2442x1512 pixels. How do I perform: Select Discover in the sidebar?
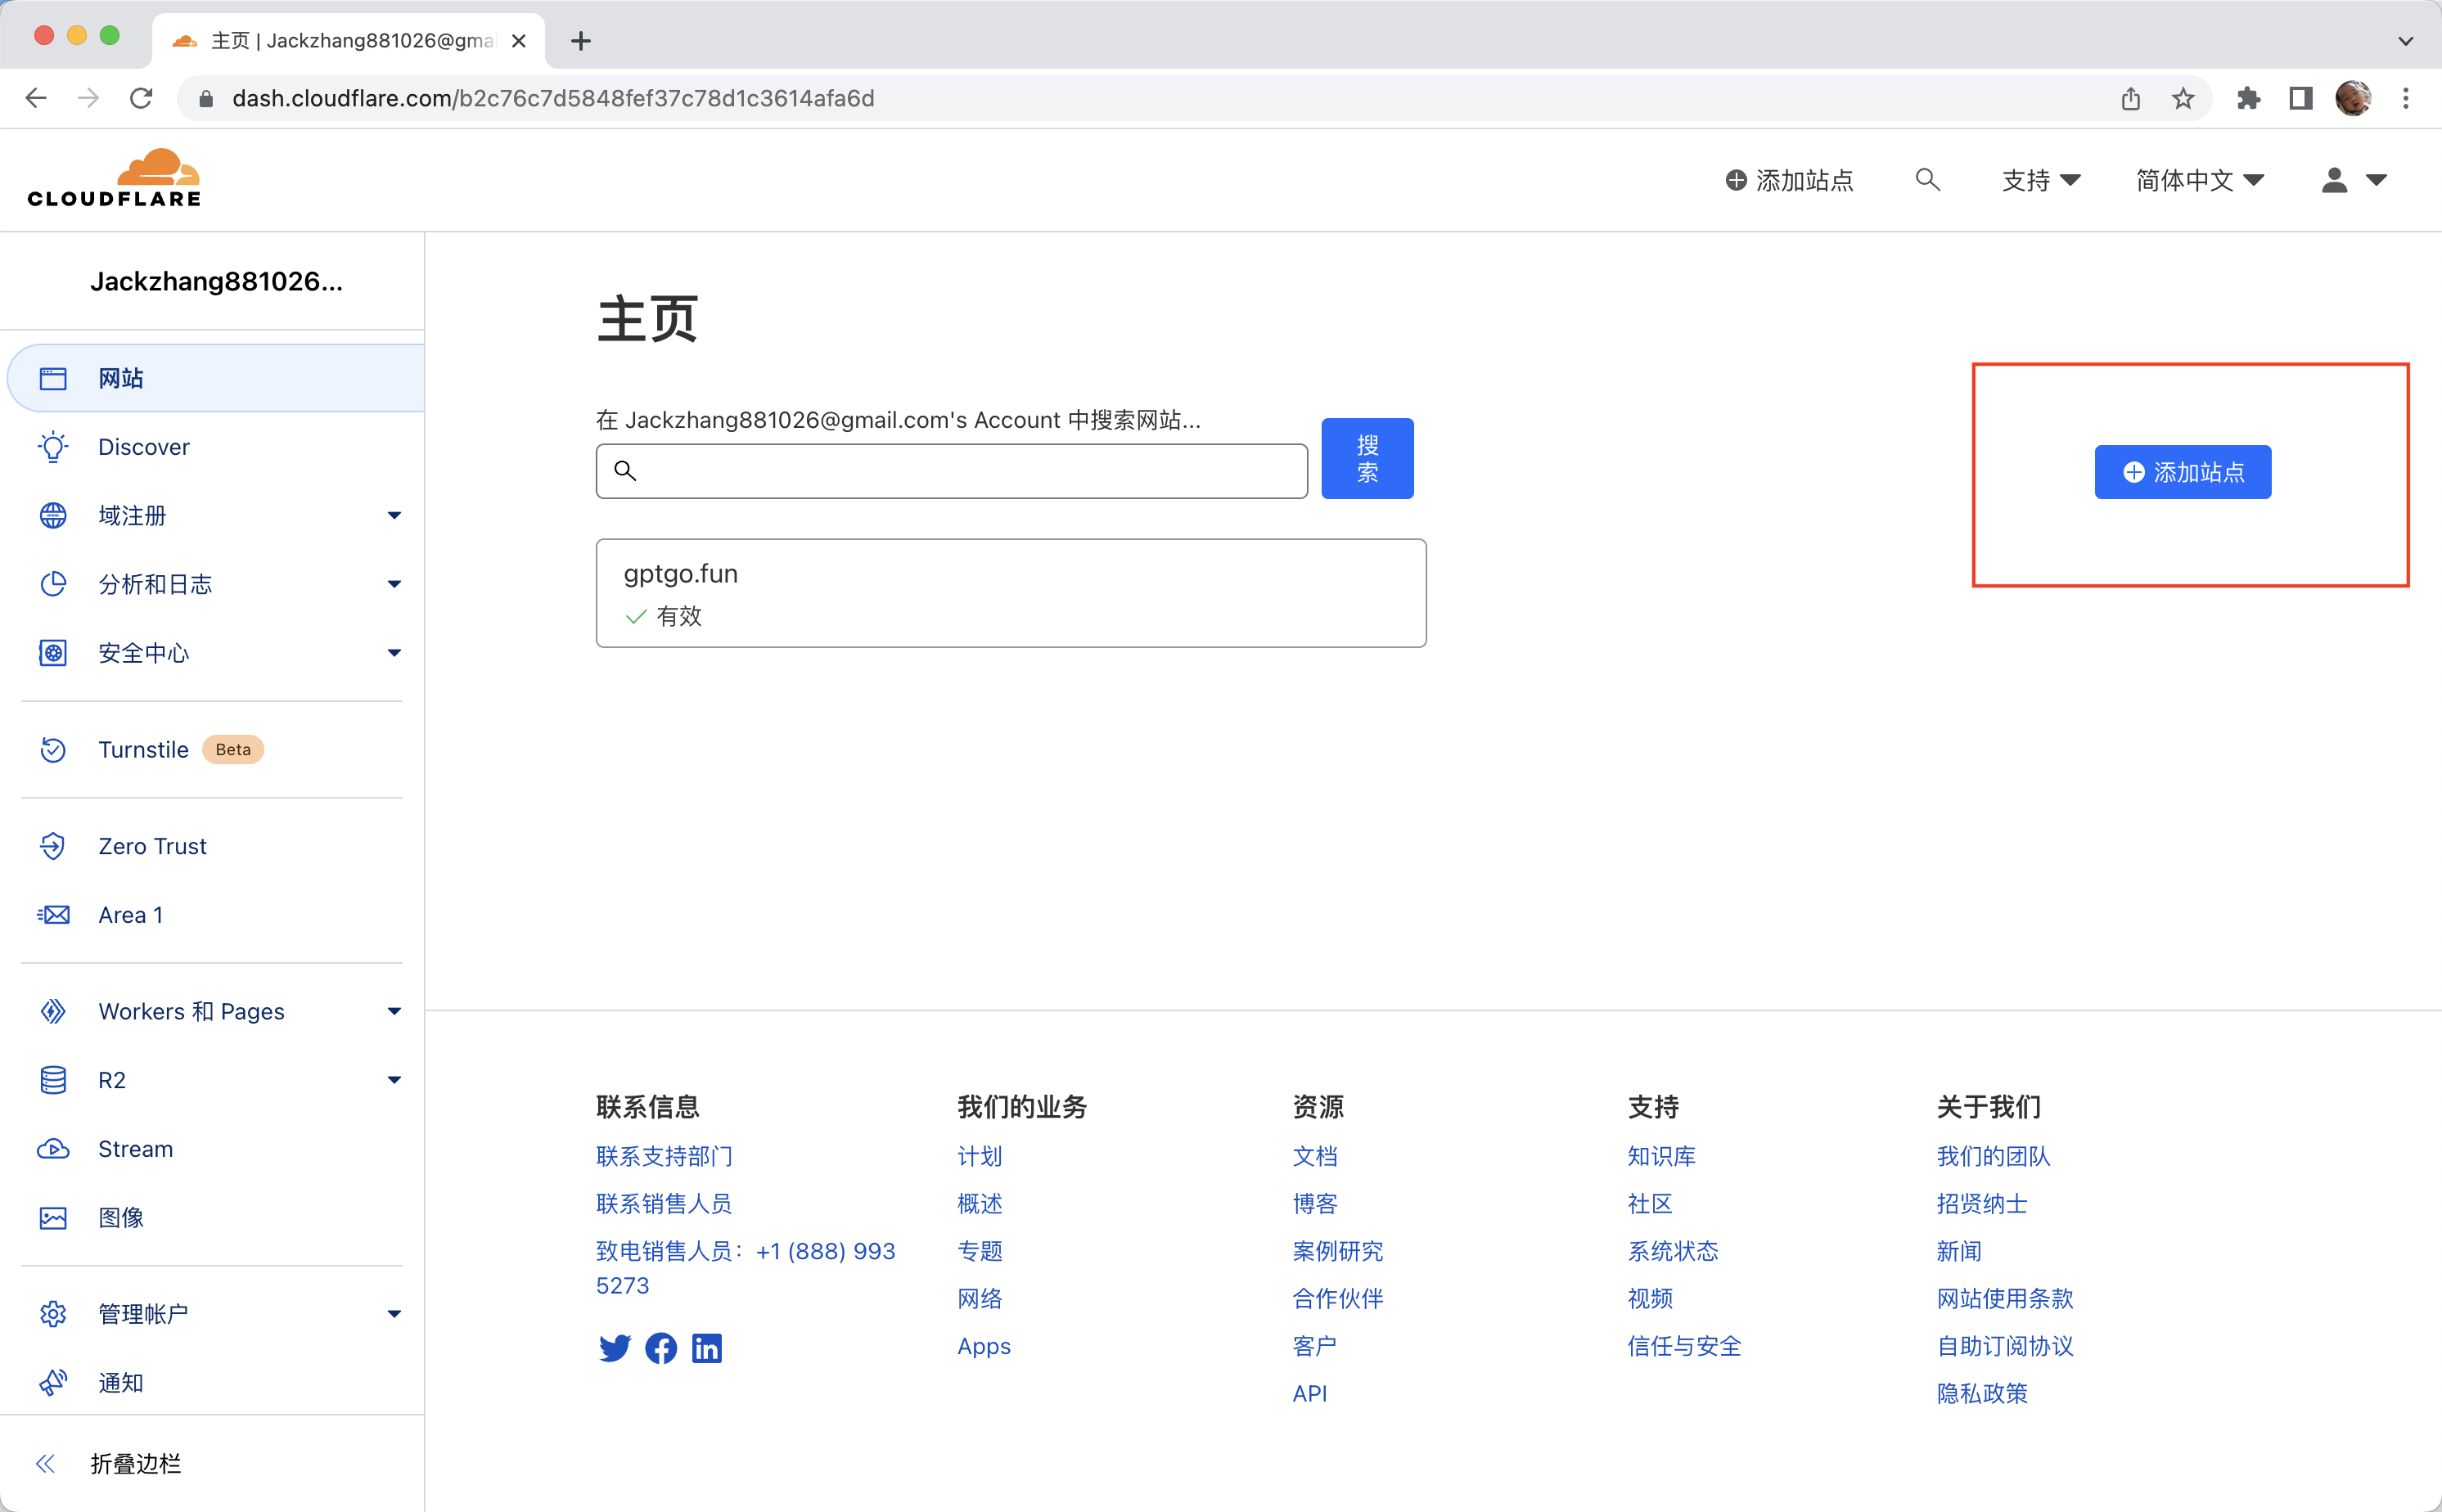point(144,447)
